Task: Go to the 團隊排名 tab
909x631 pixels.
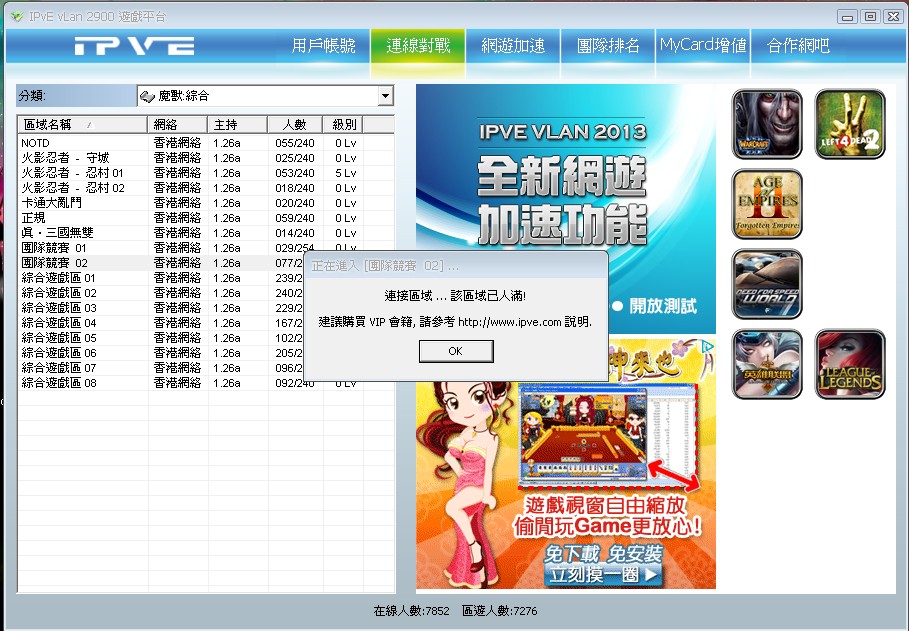Action: click(x=608, y=46)
